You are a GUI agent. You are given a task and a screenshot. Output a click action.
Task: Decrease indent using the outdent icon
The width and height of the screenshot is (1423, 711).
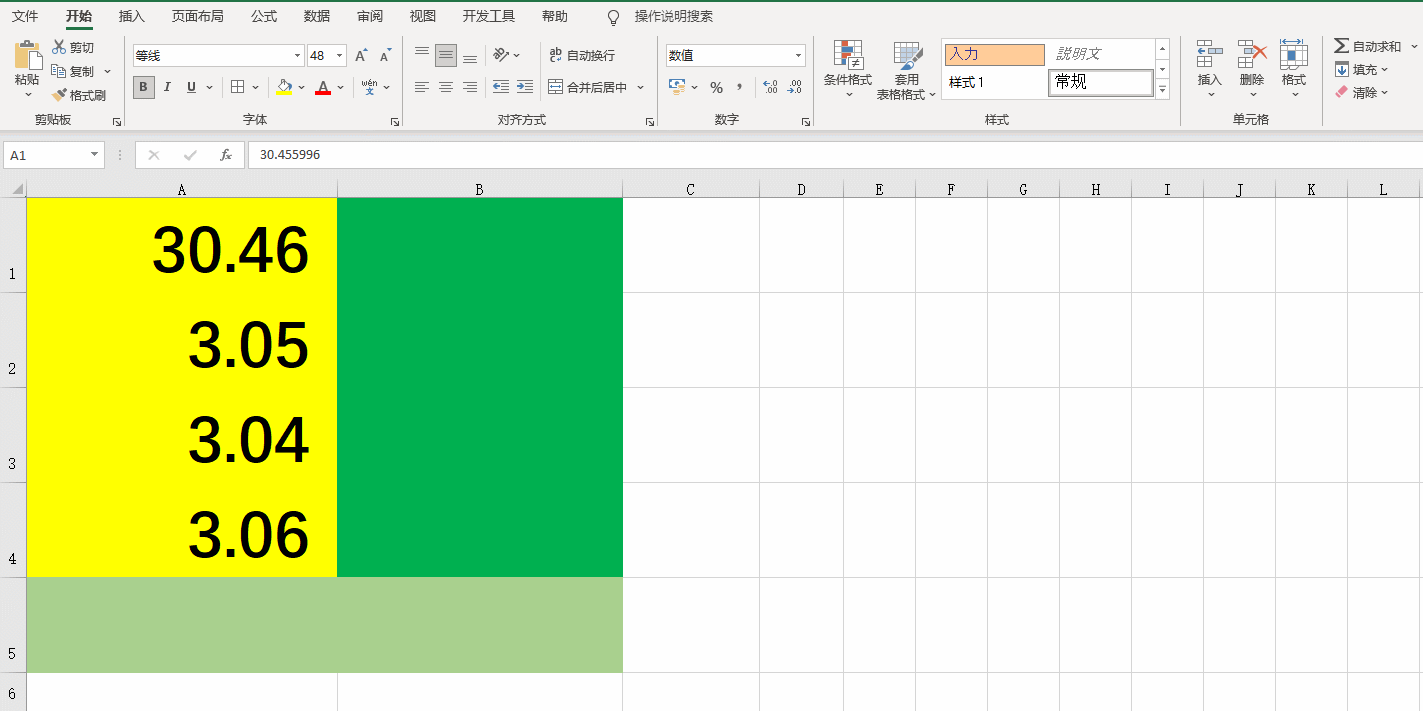(501, 87)
